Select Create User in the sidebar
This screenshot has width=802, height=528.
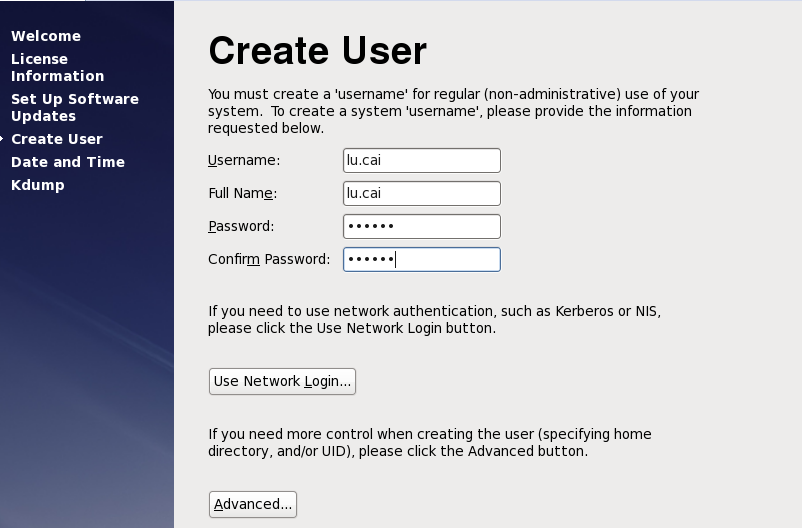[x=57, y=139]
